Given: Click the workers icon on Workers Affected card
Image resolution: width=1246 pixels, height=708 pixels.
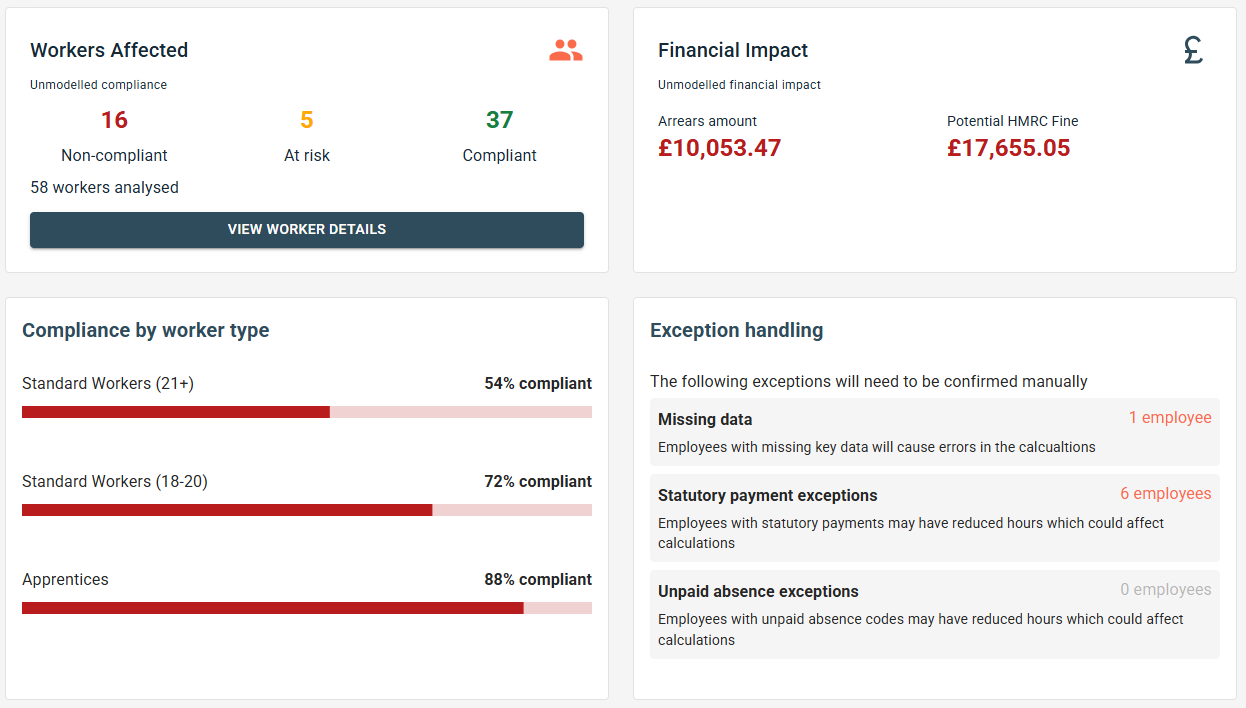Looking at the screenshot, I should point(566,49).
